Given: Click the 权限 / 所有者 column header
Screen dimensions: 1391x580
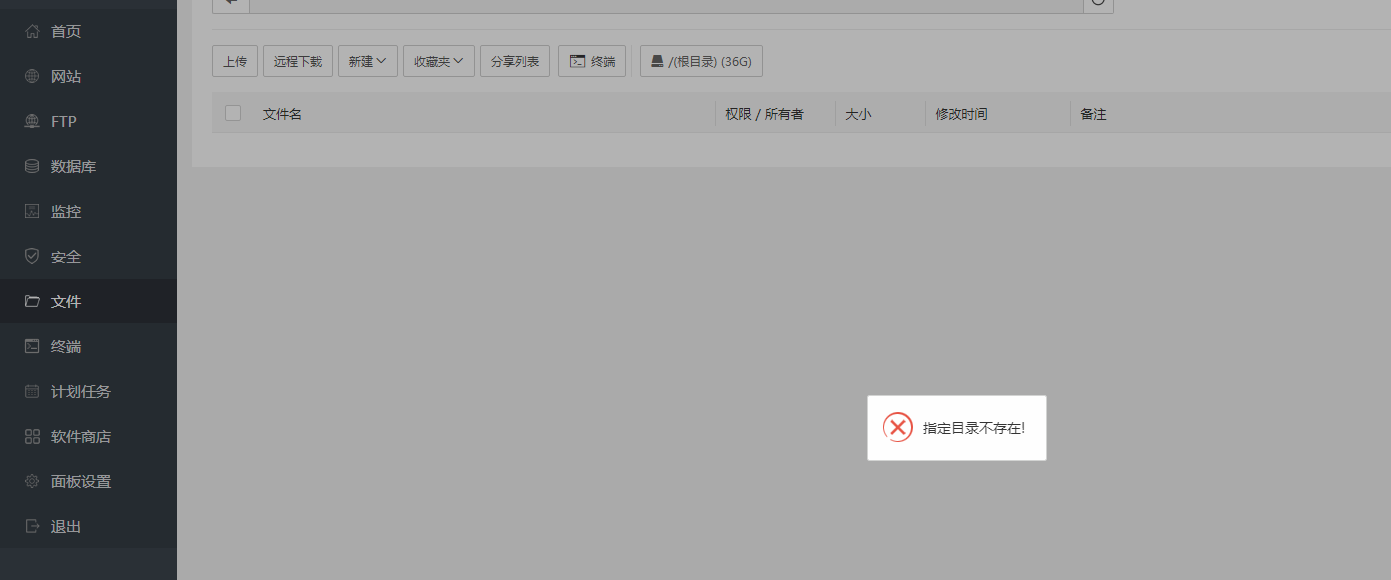Looking at the screenshot, I should [765, 114].
